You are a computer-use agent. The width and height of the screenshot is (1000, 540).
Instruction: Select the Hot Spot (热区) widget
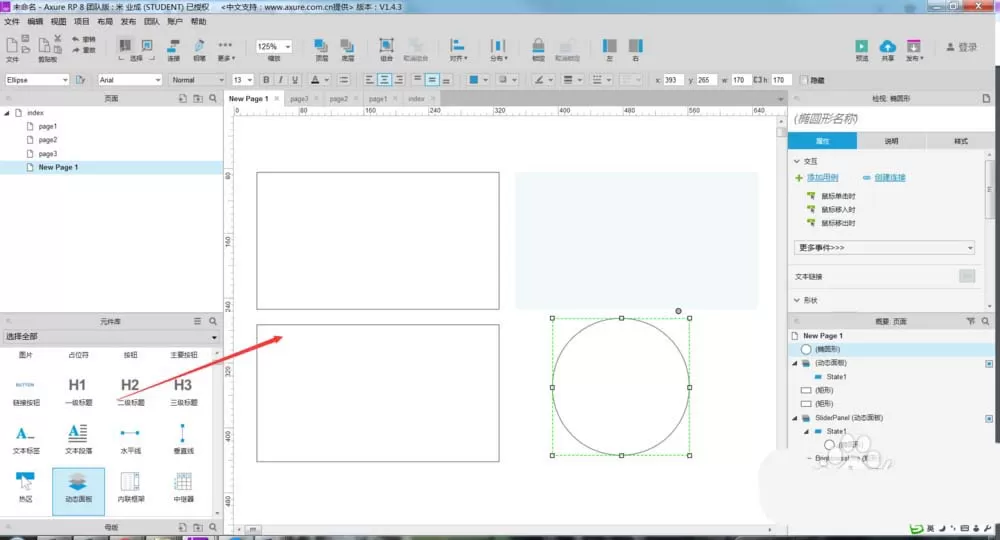[25, 480]
